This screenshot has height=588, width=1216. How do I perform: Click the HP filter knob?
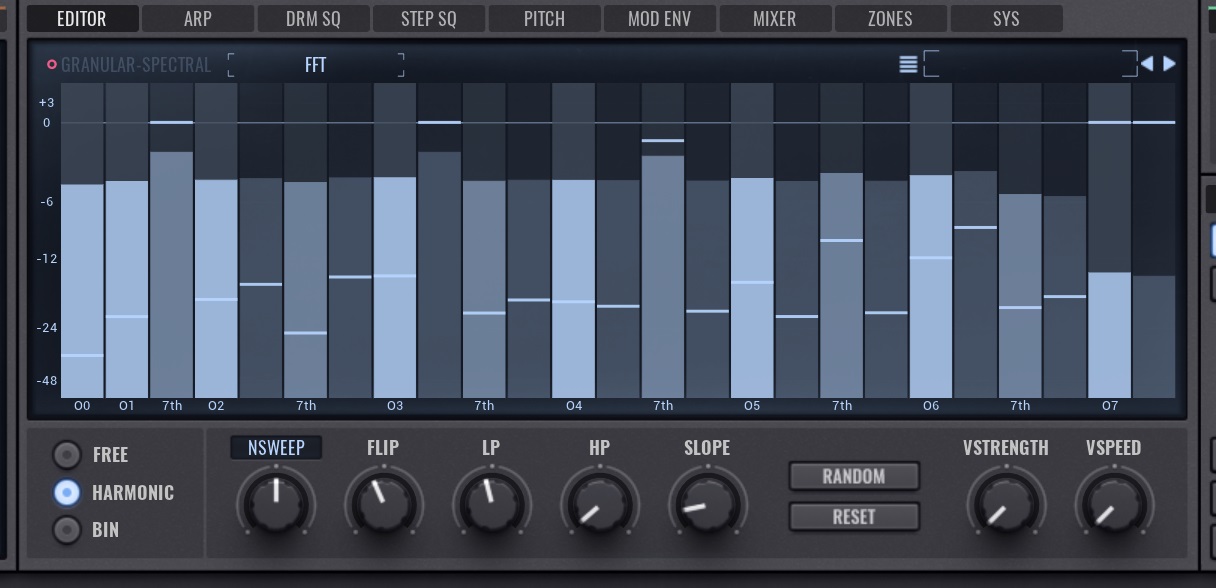600,502
